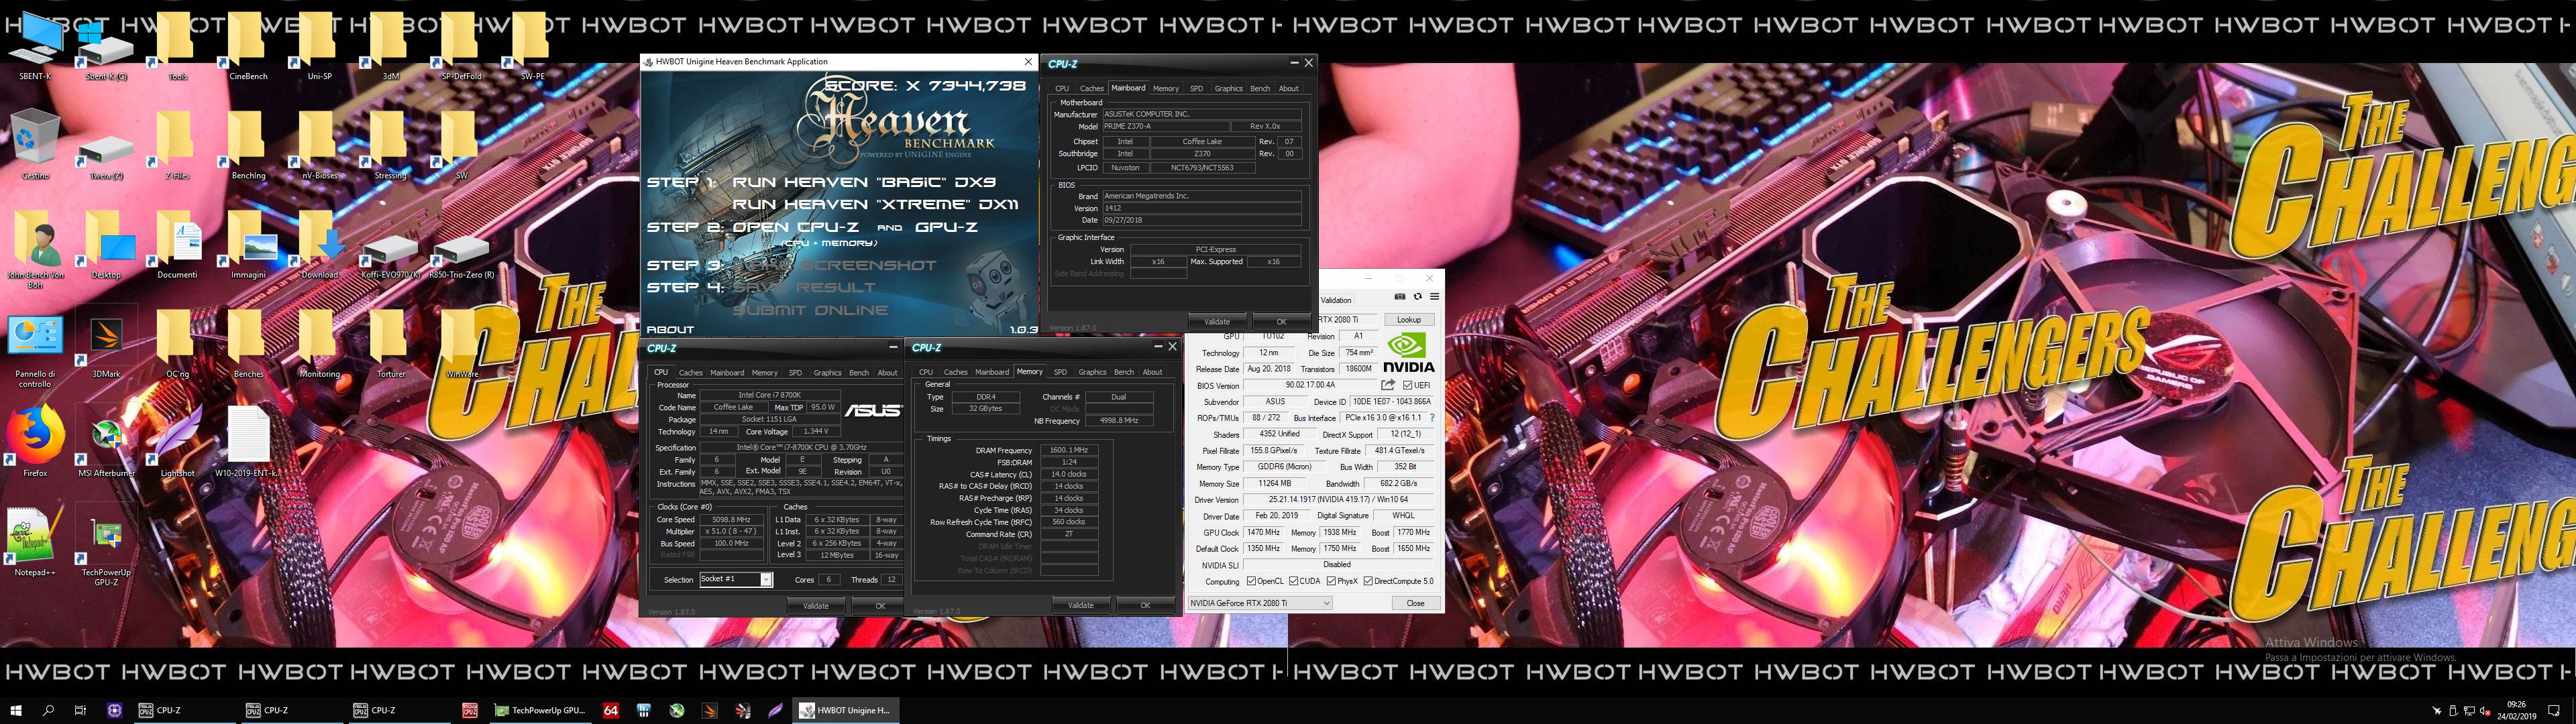This screenshot has width=2576, height=724.
Task: Click Run Heaven Basic DX9 option
Action: coord(864,182)
